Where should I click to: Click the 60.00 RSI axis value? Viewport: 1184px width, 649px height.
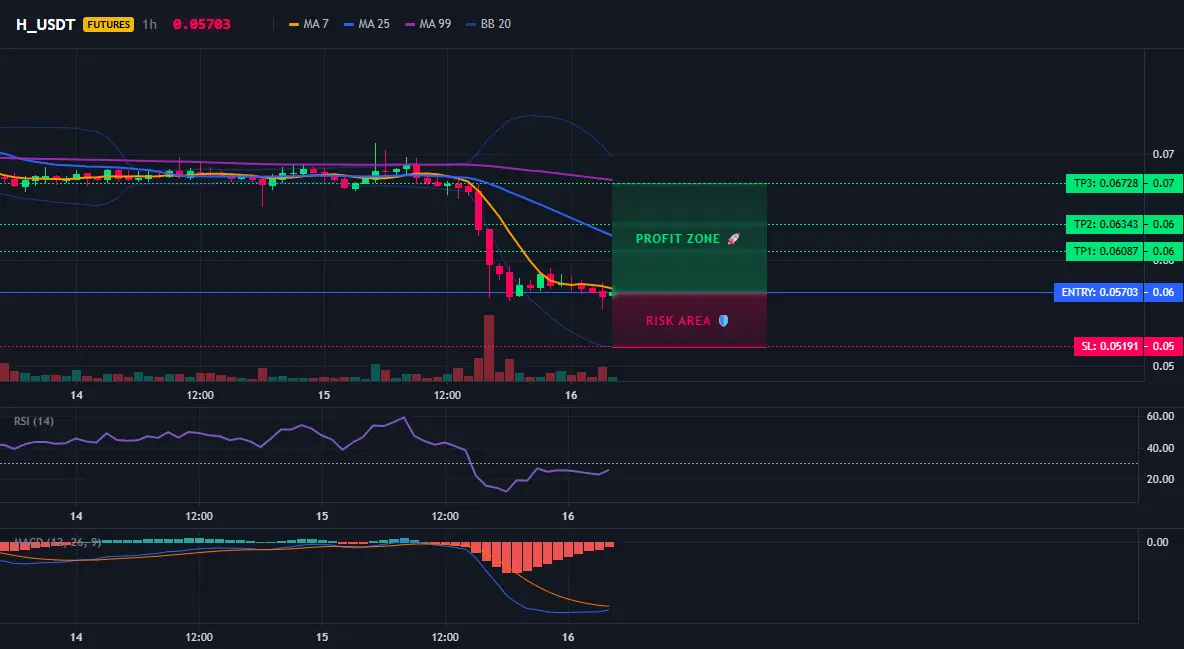pyautogui.click(x=1160, y=416)
